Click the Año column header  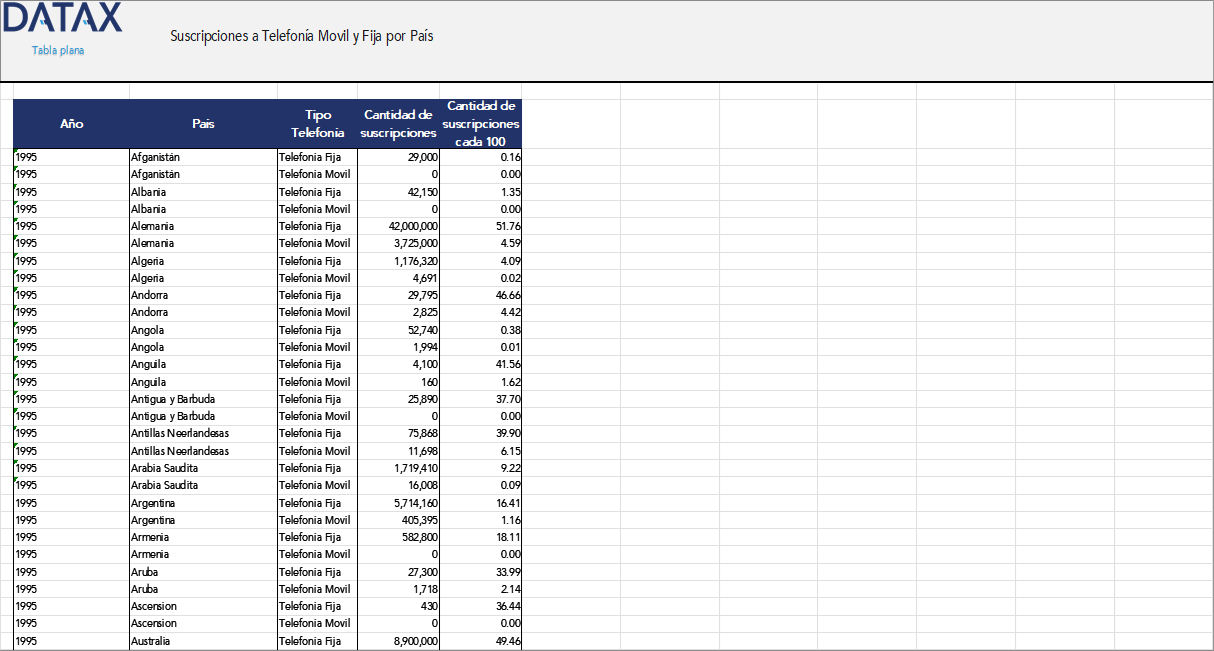click(71, 124)
